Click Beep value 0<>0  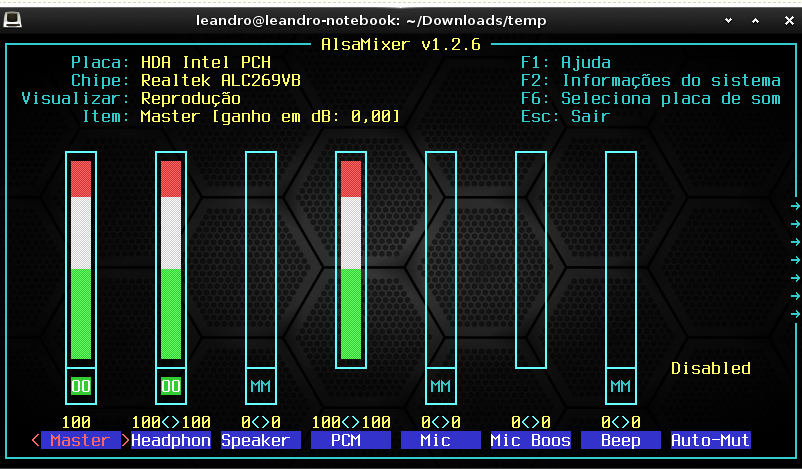click(x=621, y=422)
